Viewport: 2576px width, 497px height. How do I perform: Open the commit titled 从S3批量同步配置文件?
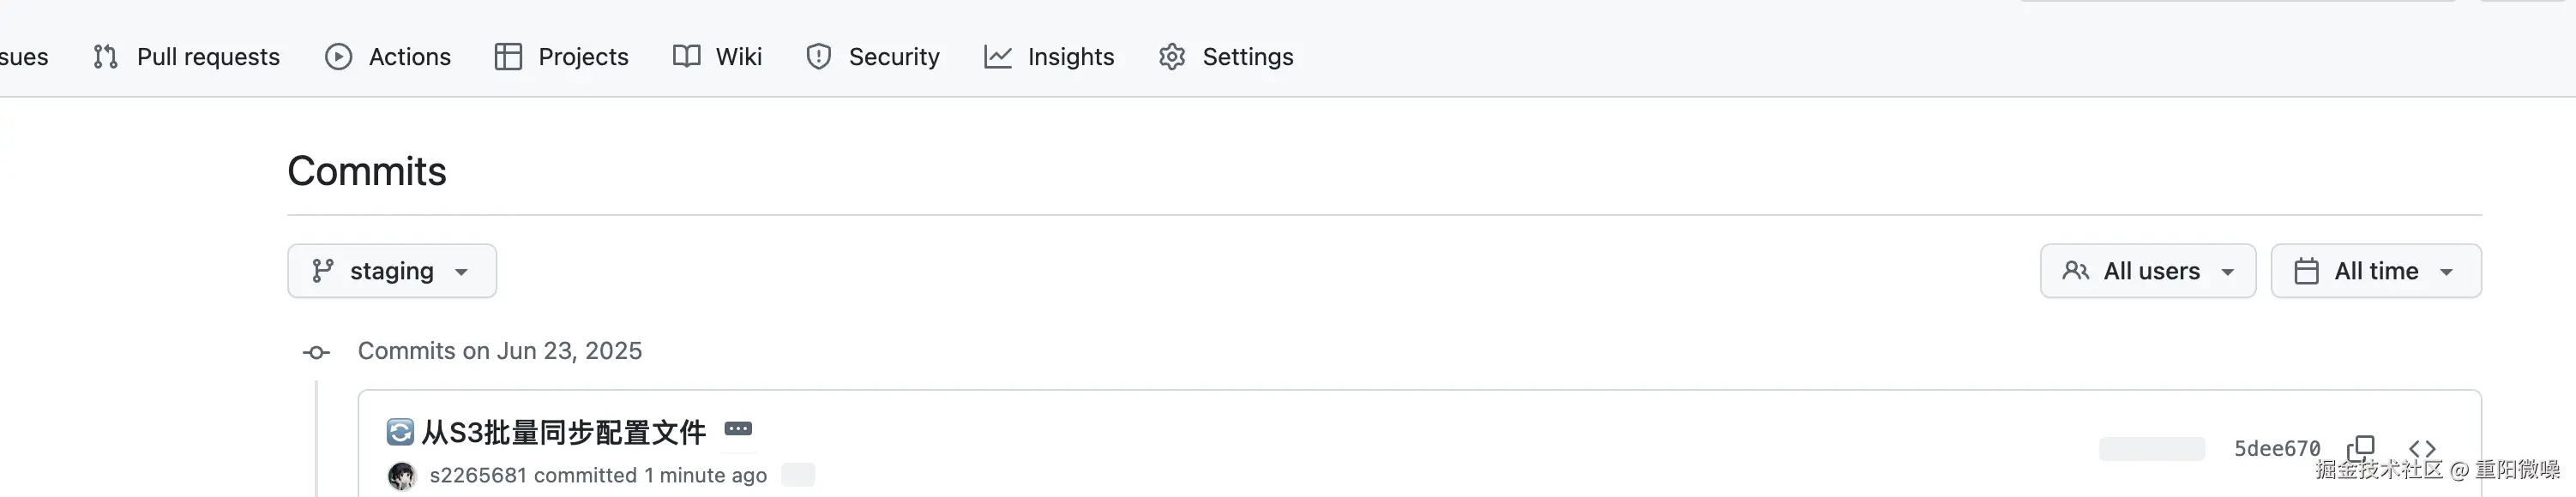(x=563, y=432)
